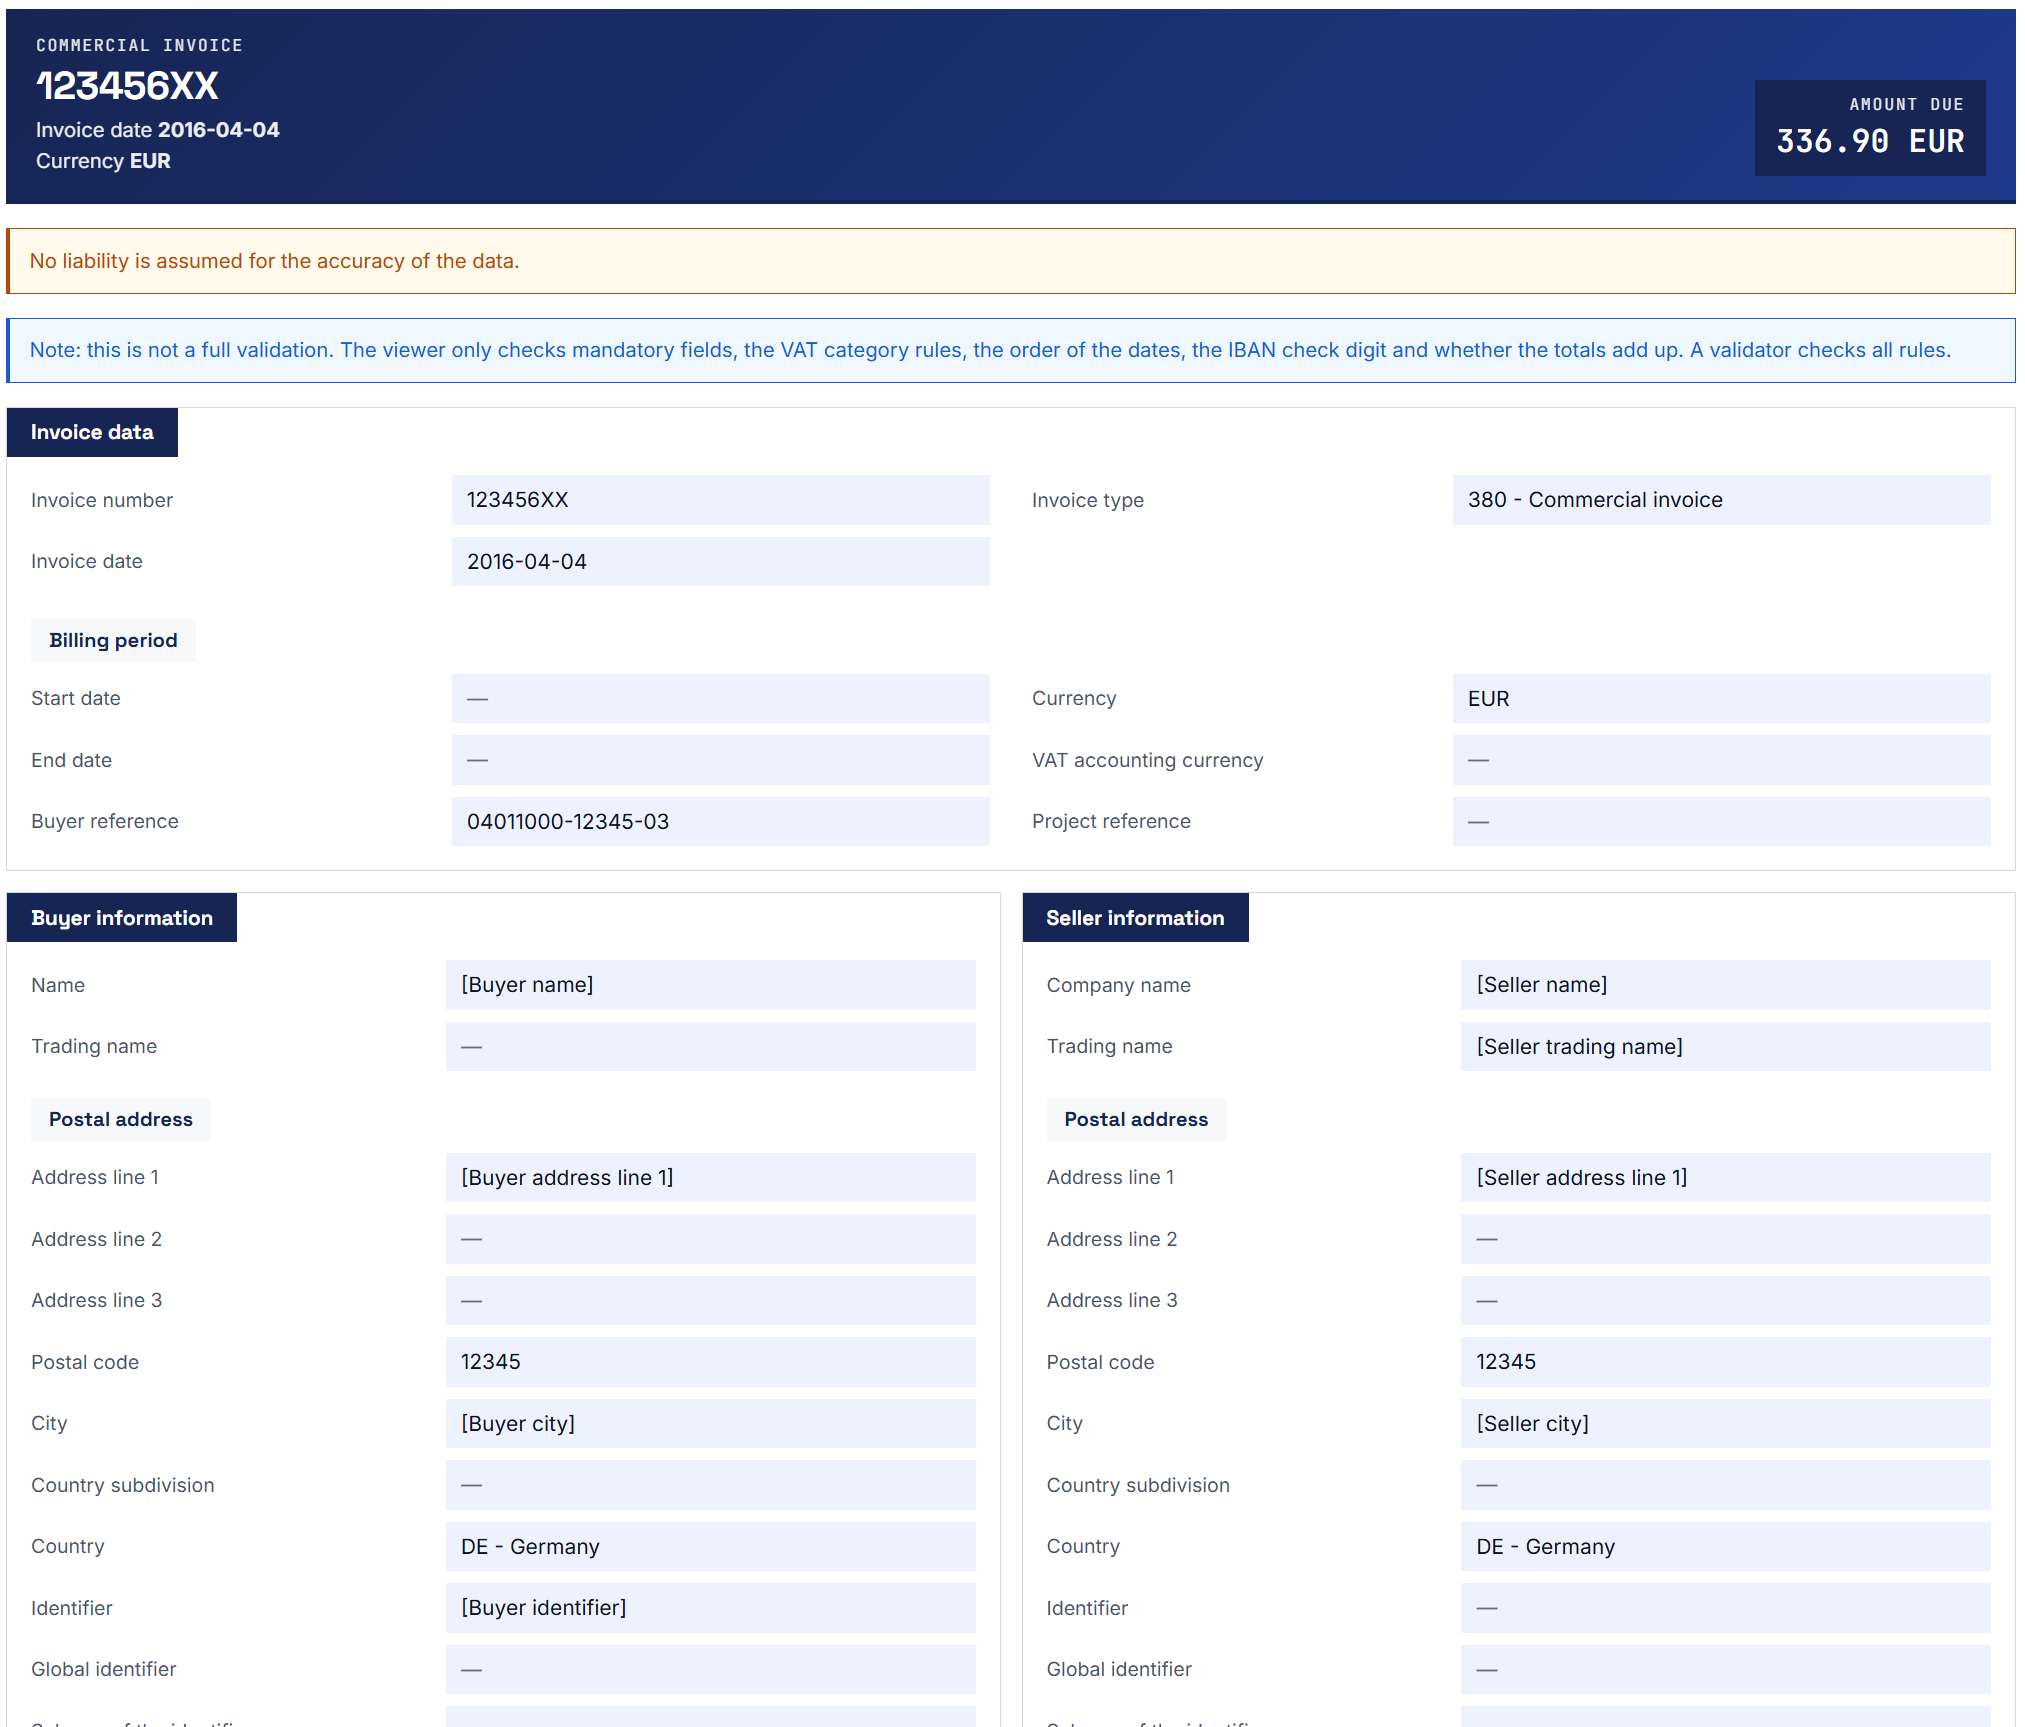Viewport: 2025px width, 1727px height.
Task: Click the Invoice number value 123456XX
Action: 720,500
